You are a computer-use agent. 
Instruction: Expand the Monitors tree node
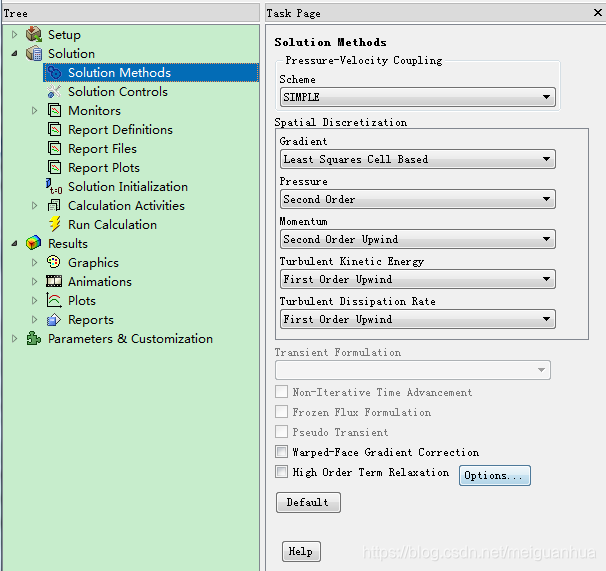35,111
